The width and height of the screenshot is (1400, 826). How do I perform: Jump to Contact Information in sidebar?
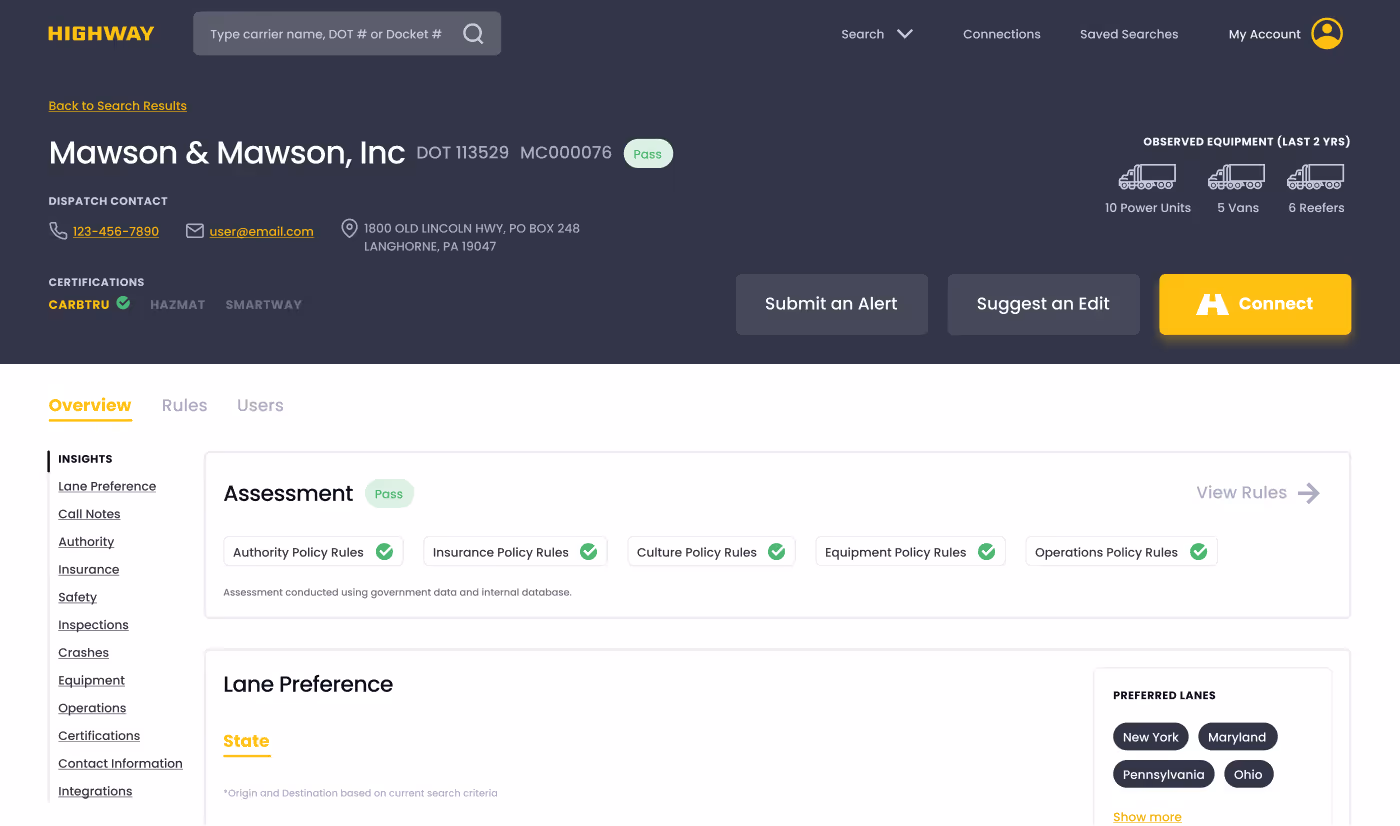tap(120, 763)
